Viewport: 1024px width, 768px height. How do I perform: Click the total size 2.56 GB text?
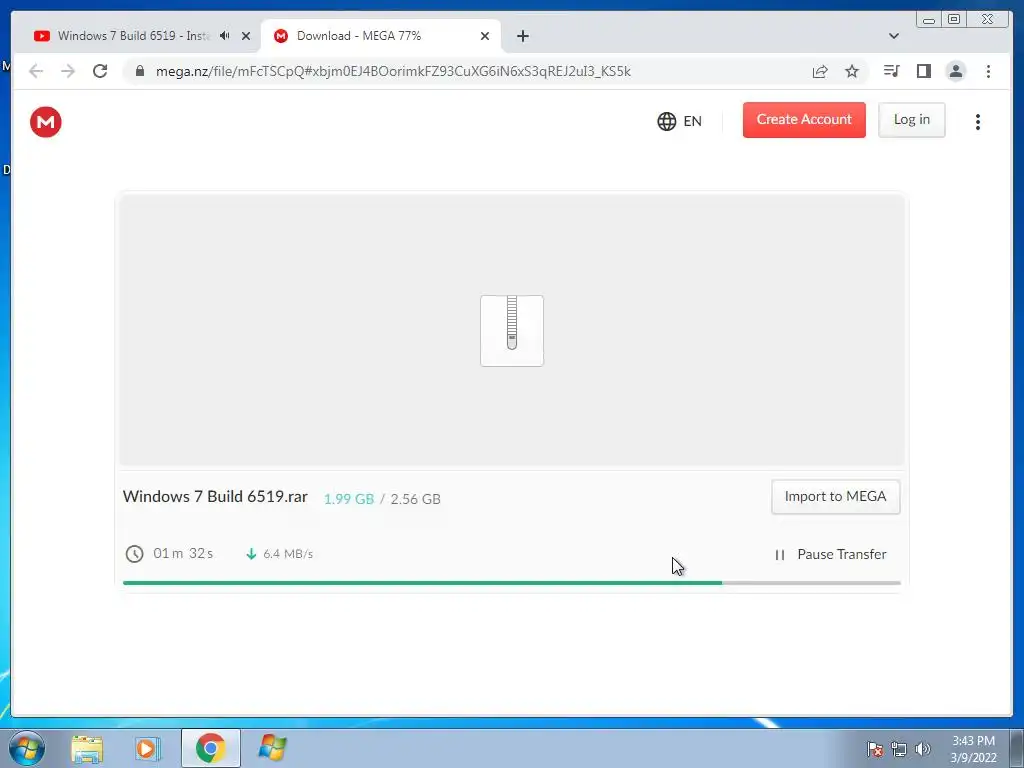415,499
